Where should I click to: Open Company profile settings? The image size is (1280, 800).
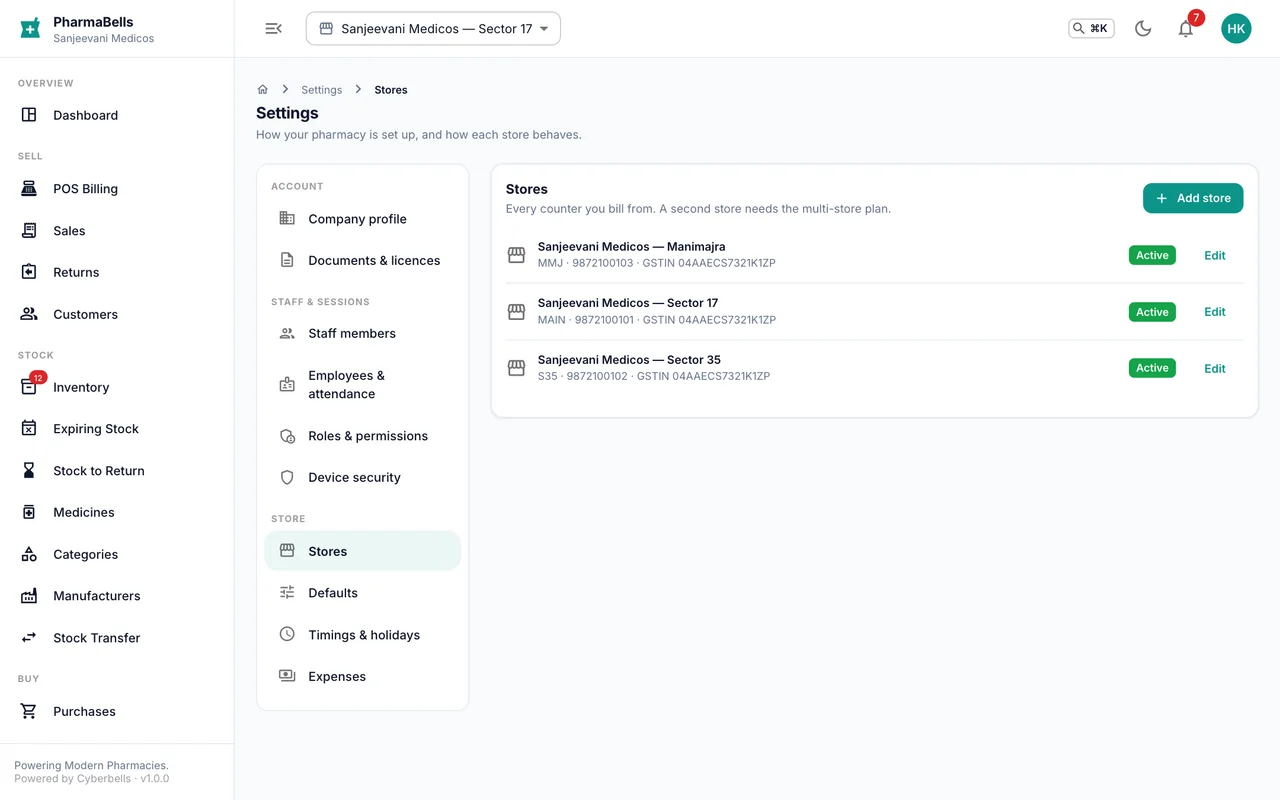point(363,219)
